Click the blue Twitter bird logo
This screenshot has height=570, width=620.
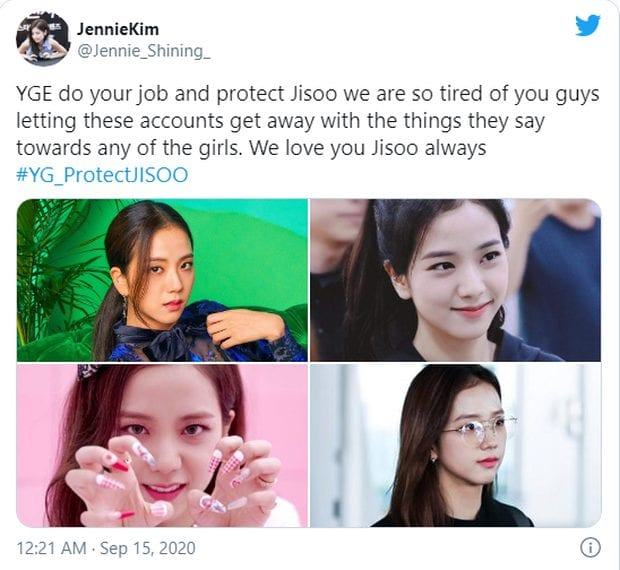tap(588, 25)
